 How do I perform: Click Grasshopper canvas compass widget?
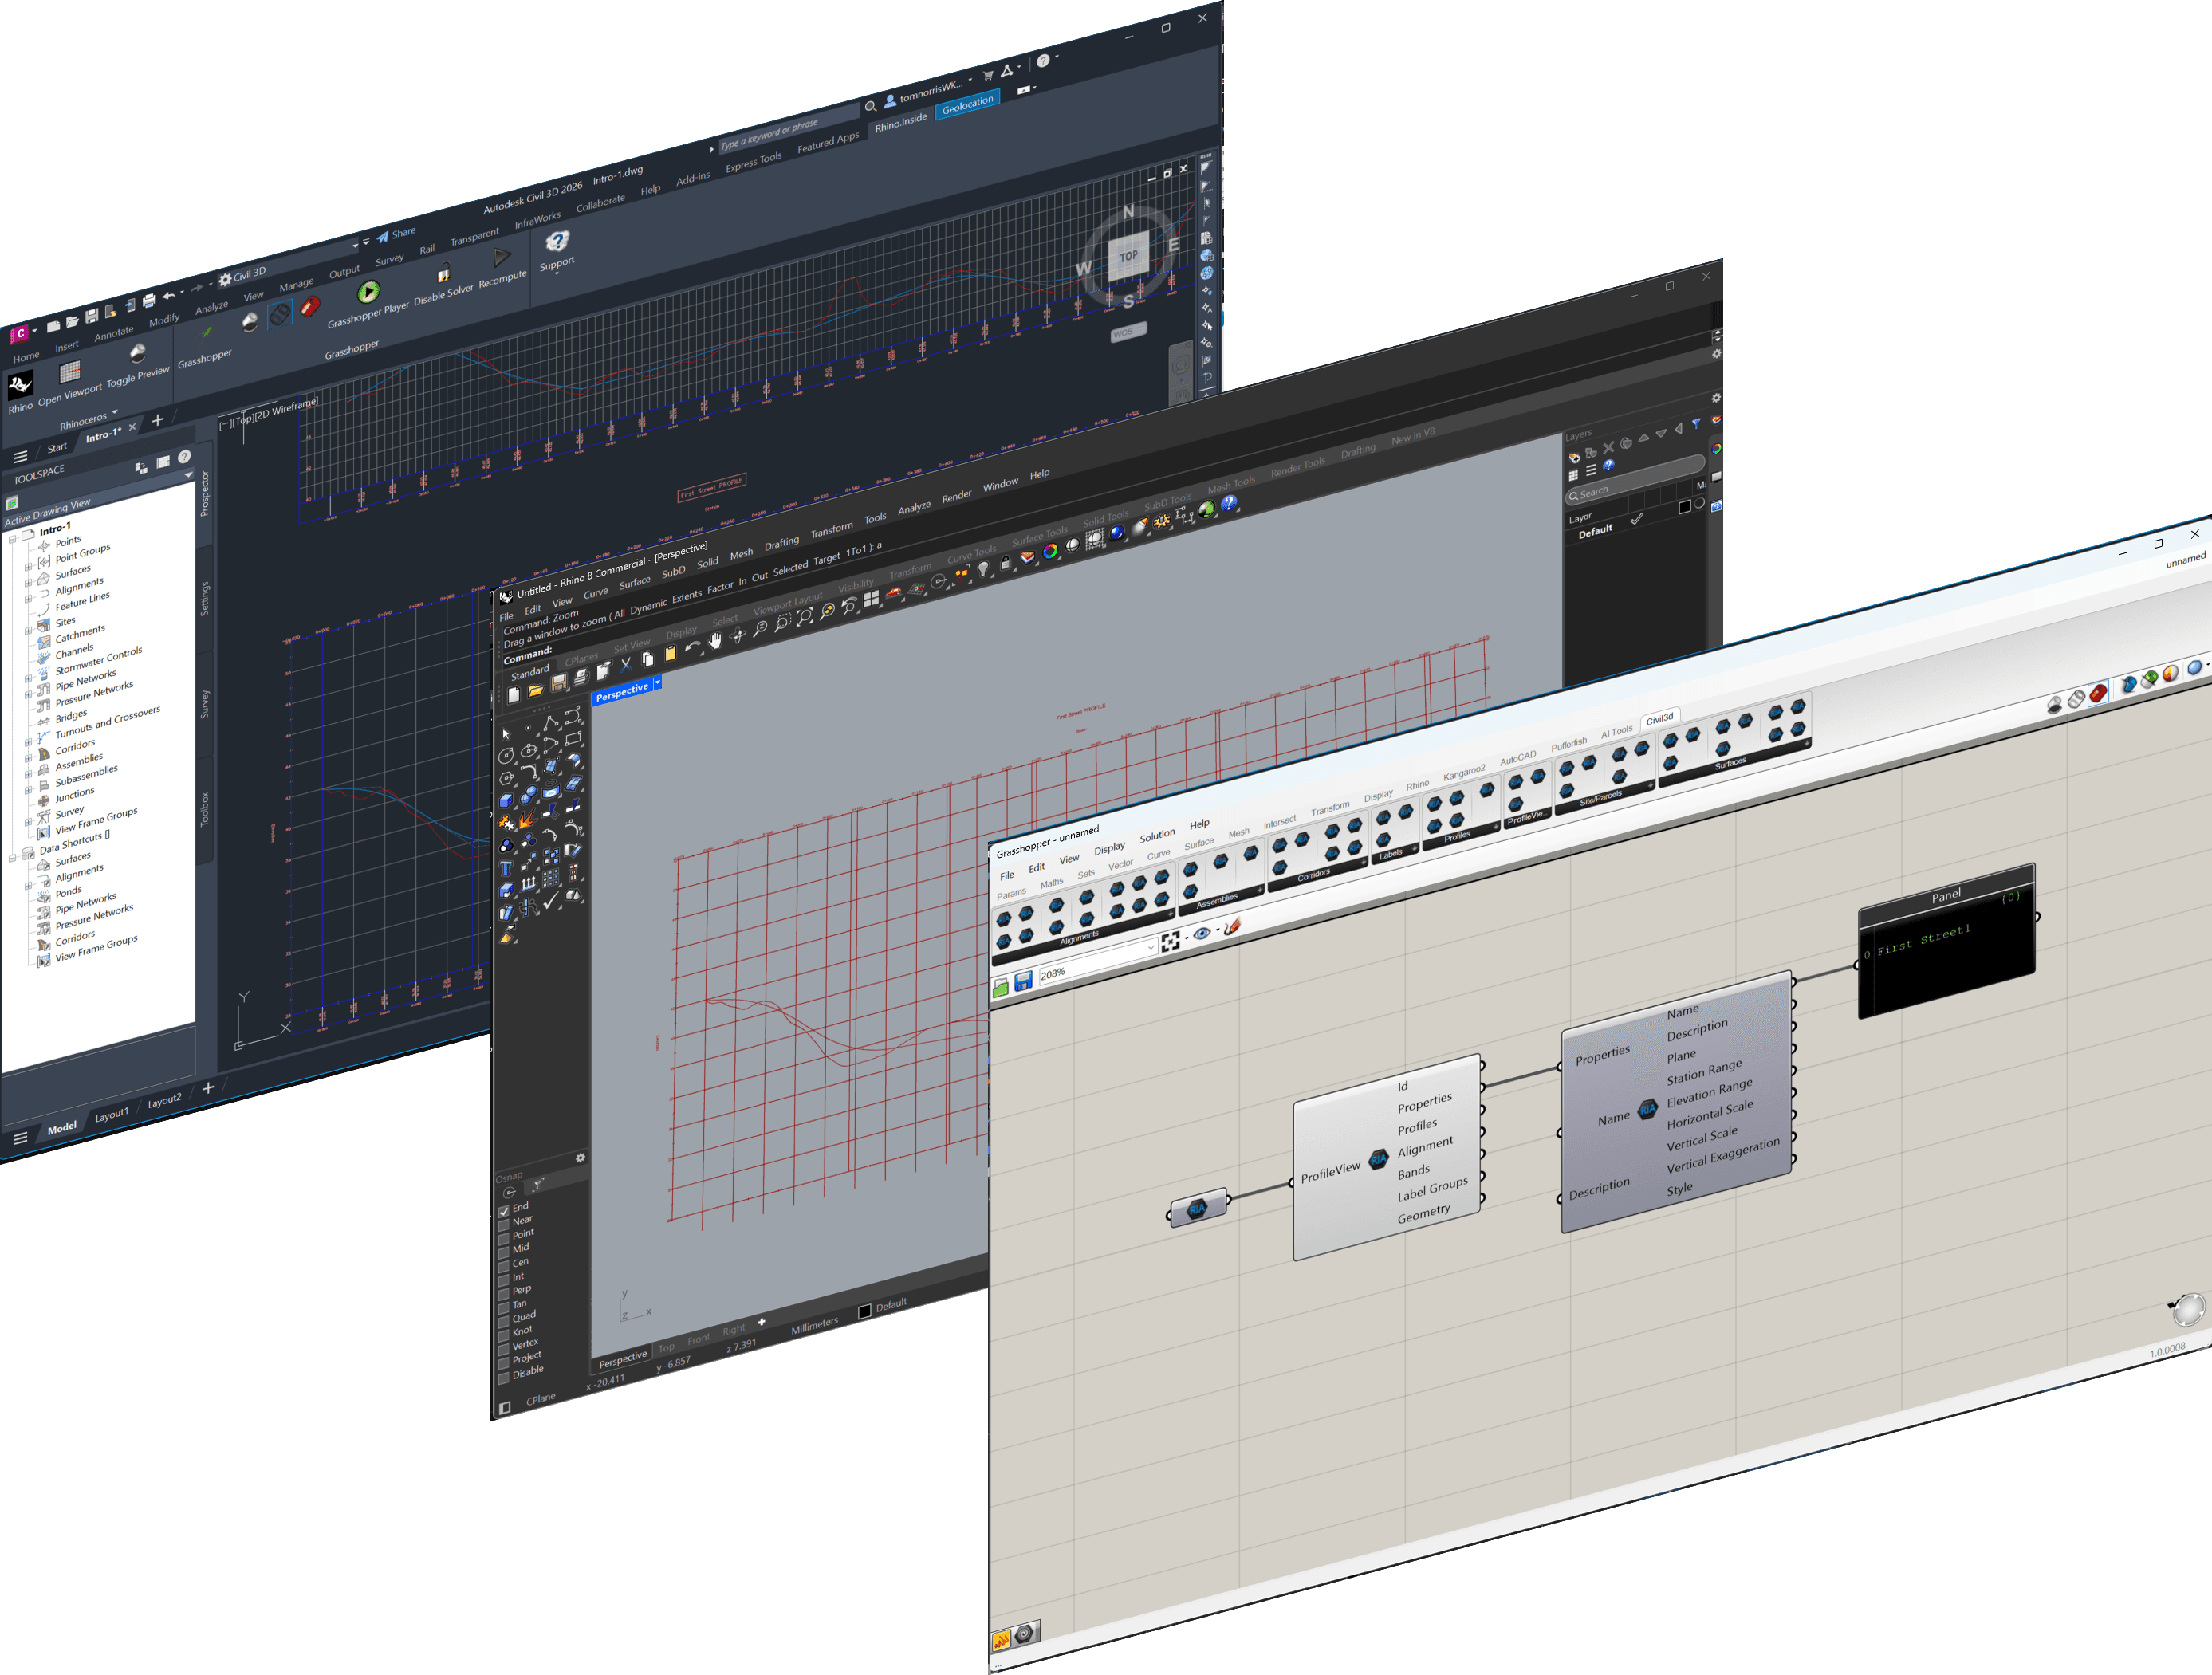(2188, 1308)
